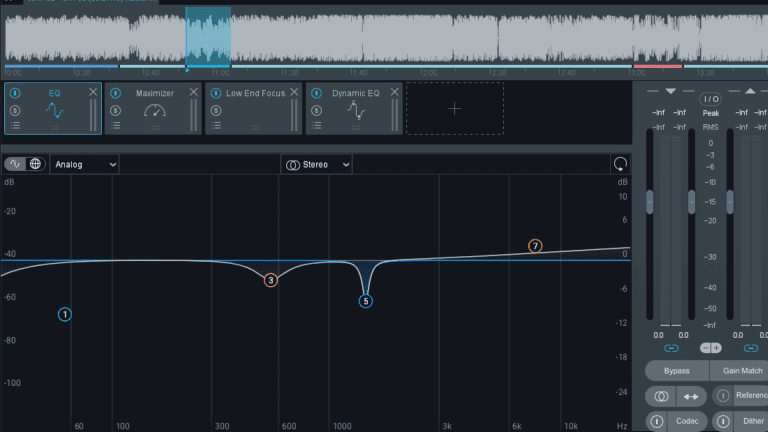
Task: Click the I/O meter button
Action: coord(710,99)
